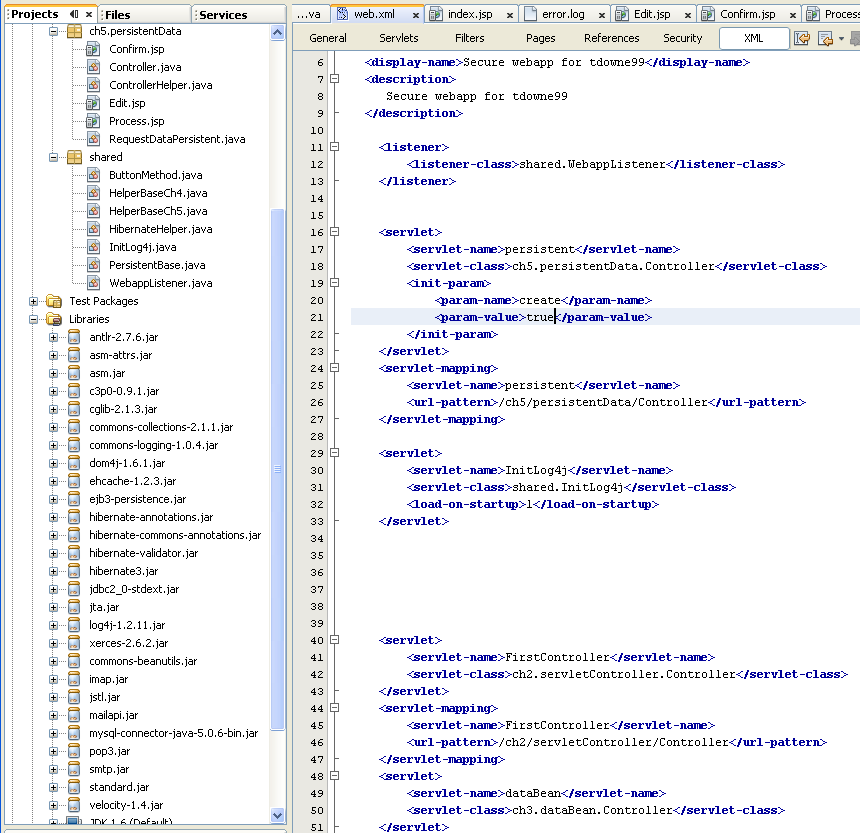Select WebappListener.java in the project tree

coord(160,283)
